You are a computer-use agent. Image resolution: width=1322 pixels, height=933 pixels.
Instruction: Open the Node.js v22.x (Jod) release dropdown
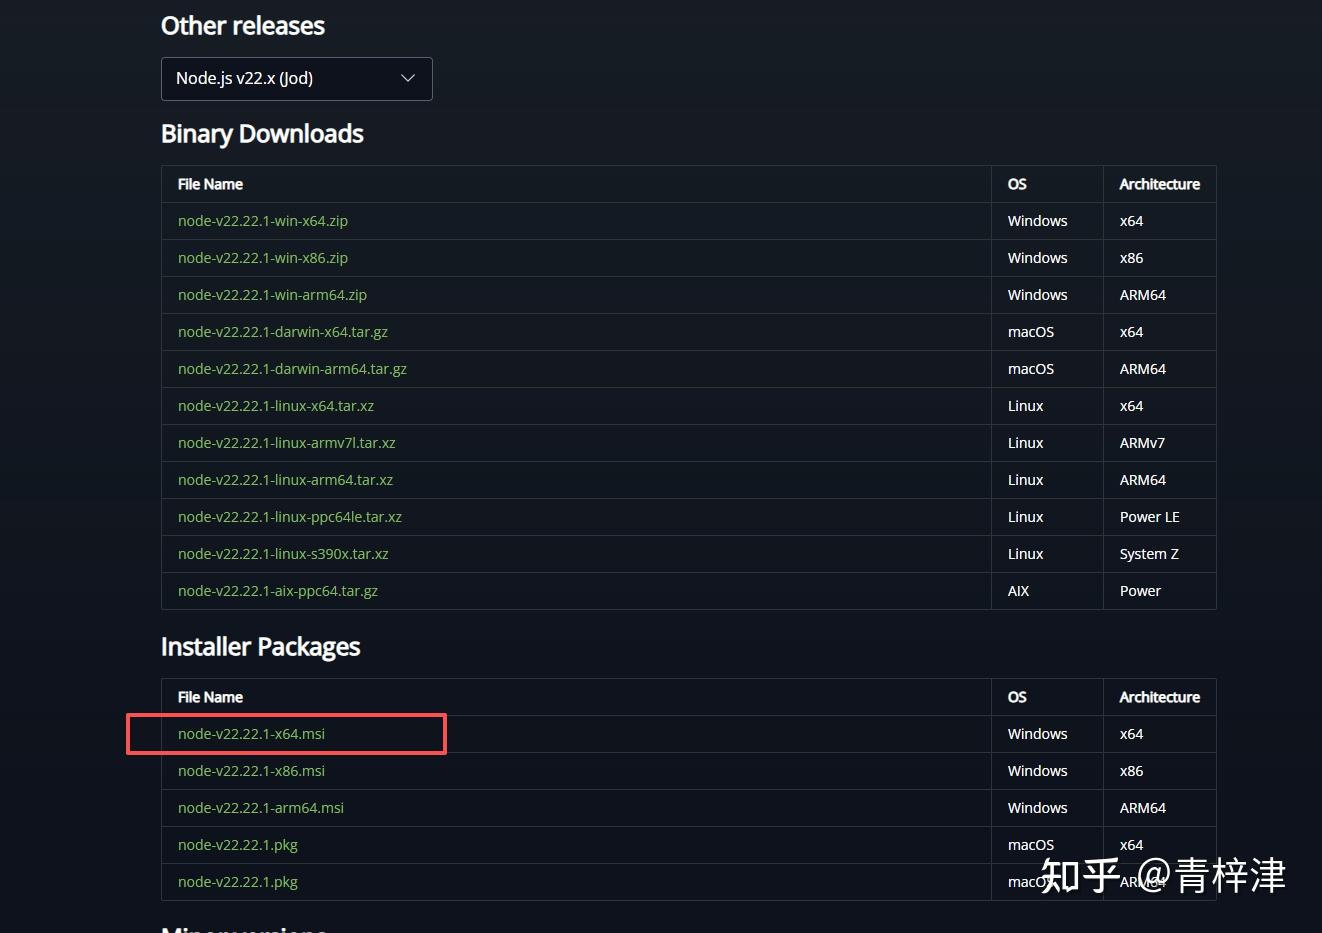(x=296, y=79)
